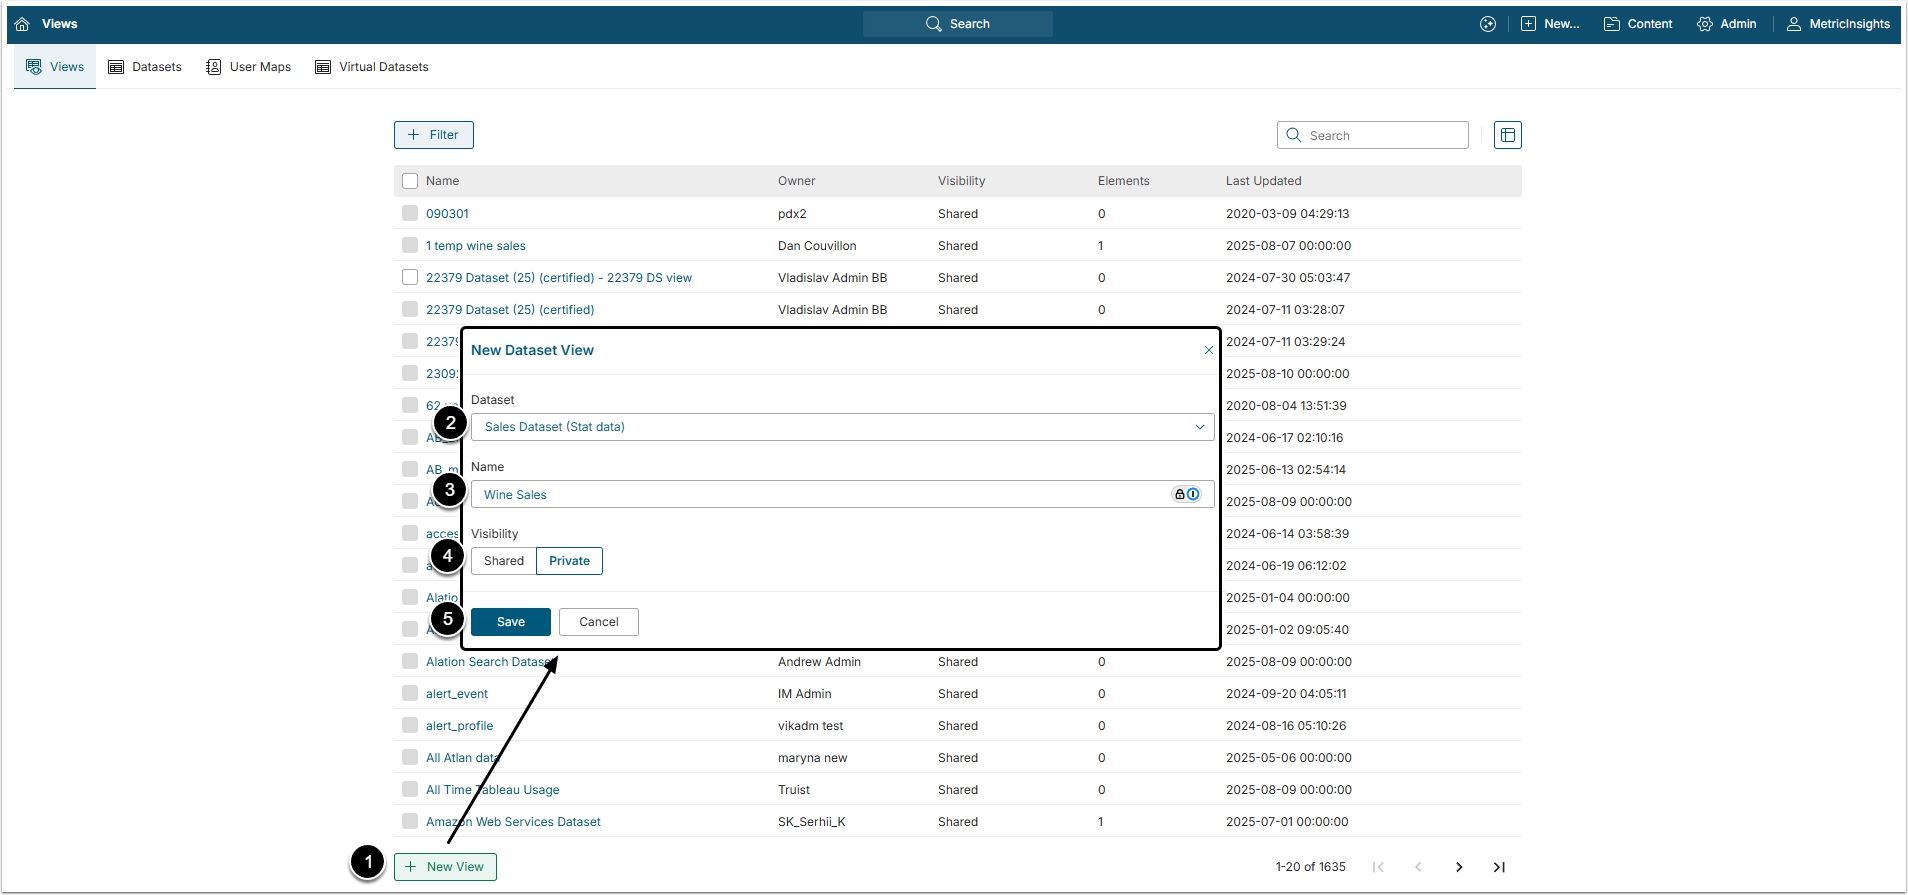Tick the 22379 DS view row checkbox
This screenshot has width=1908, height=895.
[410, 277]
